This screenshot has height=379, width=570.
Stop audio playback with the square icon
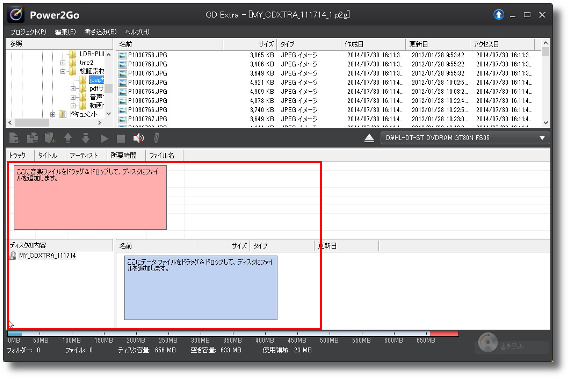121,138
